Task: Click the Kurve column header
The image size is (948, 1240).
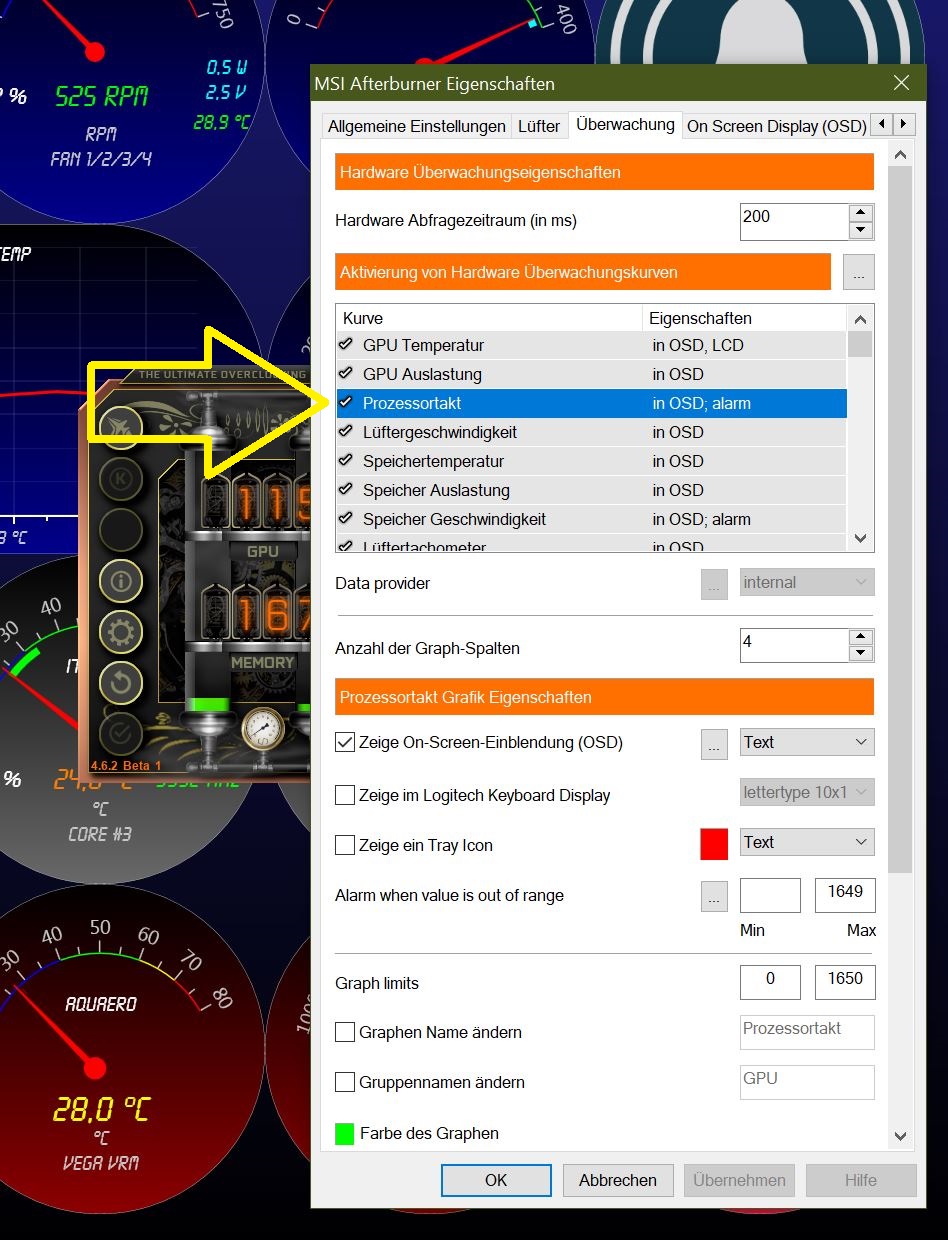Action: (489, 318)
